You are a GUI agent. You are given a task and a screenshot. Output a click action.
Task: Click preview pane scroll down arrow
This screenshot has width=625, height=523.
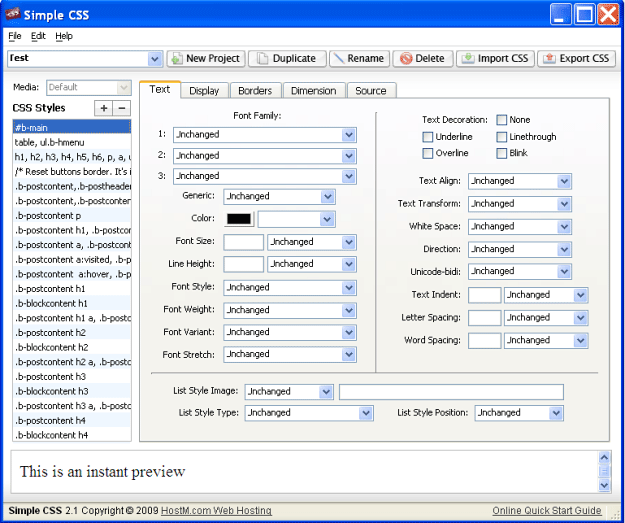604,485
